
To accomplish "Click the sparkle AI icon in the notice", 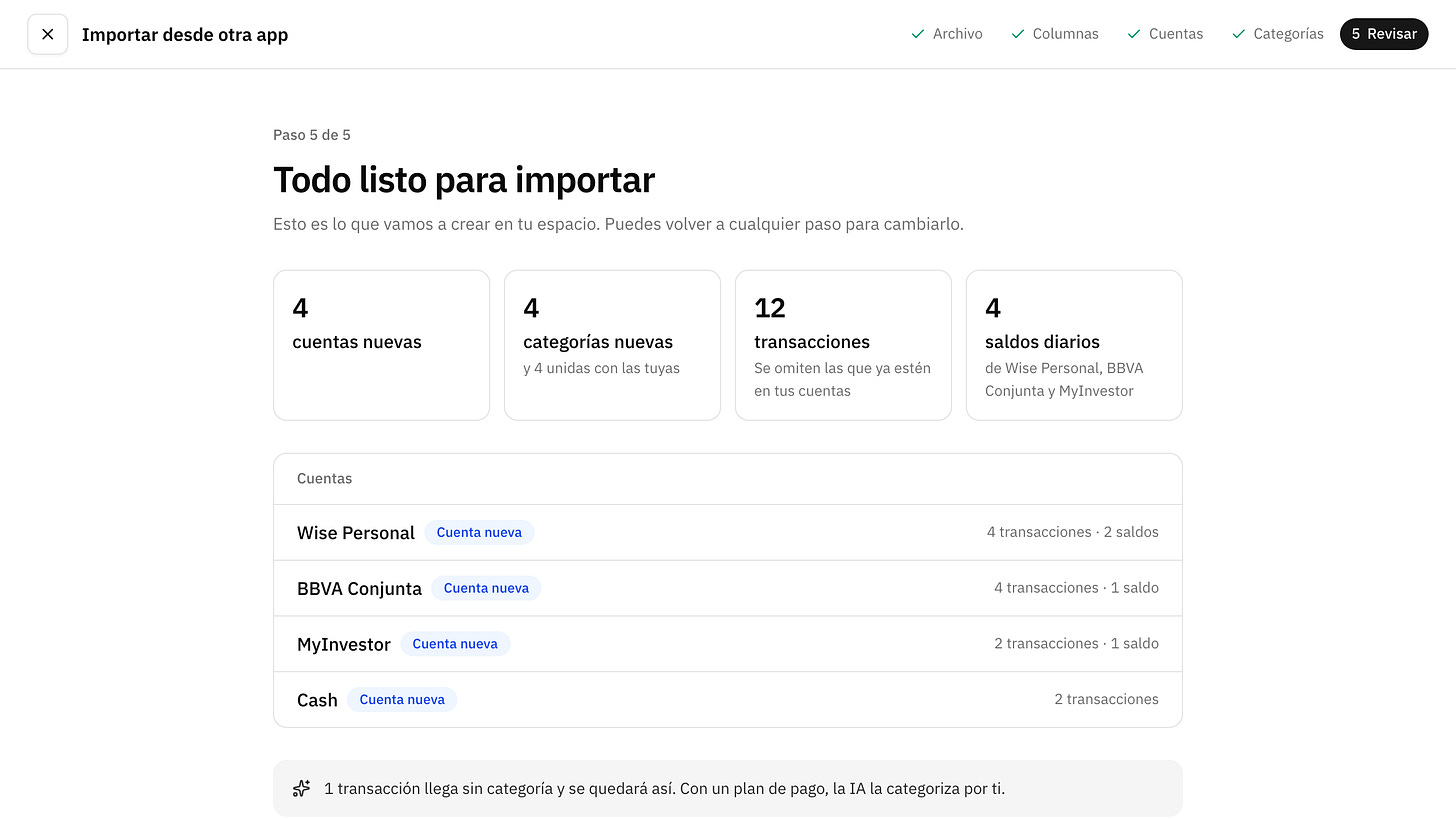I will pos(301,788).
